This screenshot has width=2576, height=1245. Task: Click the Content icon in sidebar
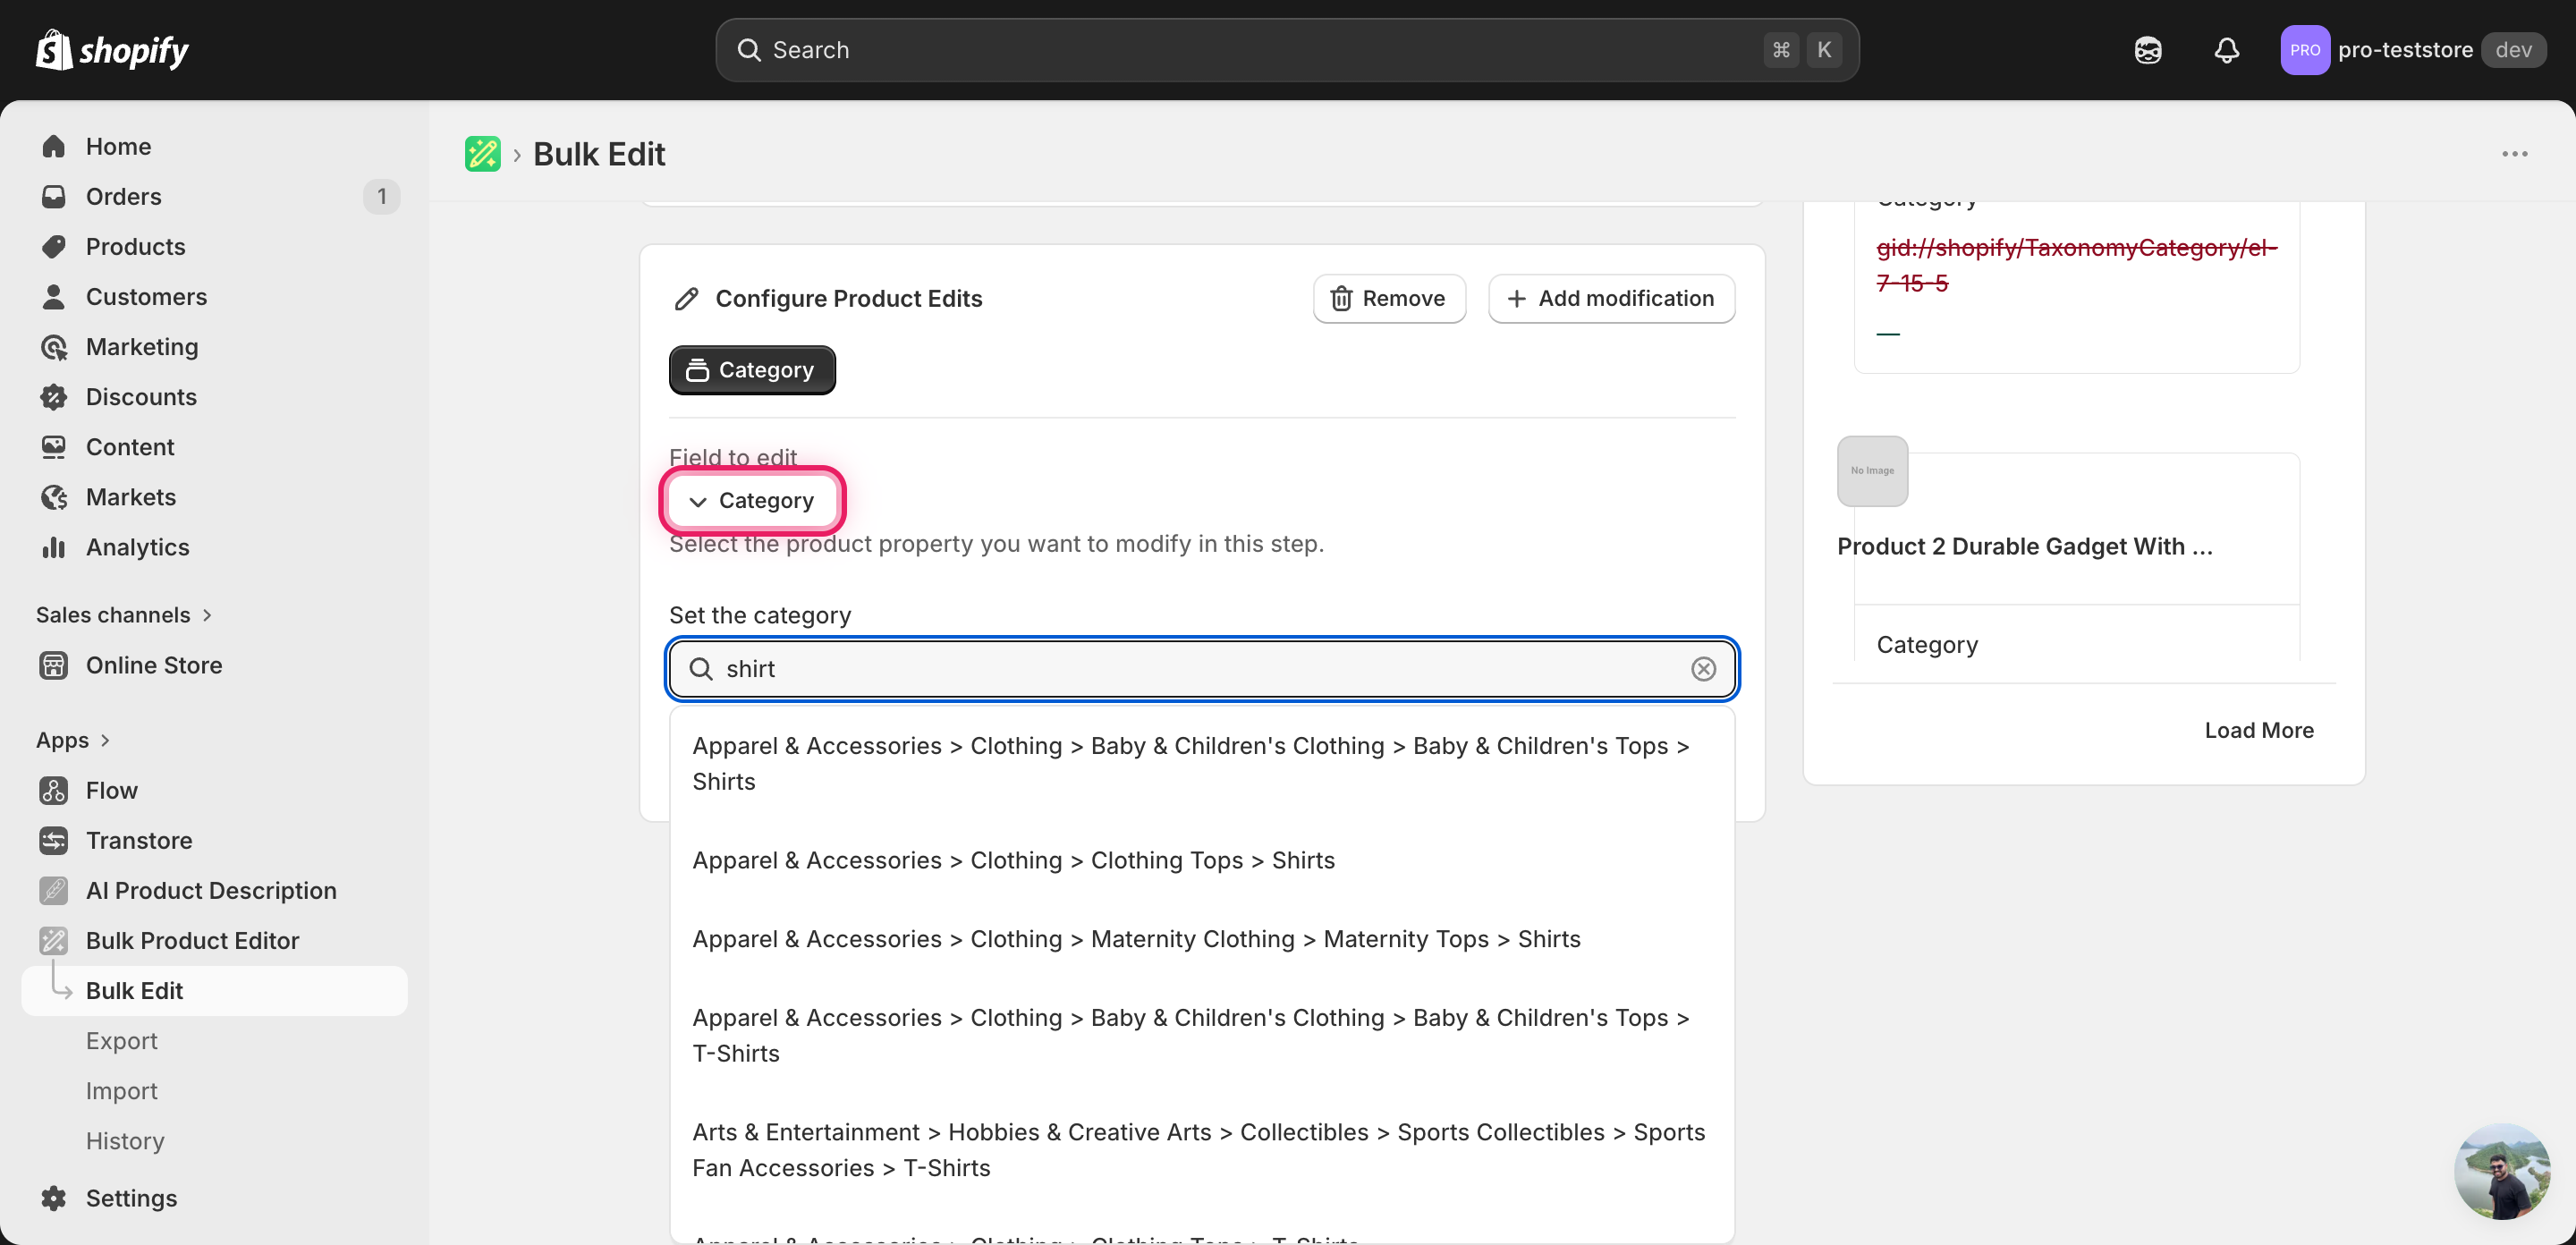pos(53,446)
